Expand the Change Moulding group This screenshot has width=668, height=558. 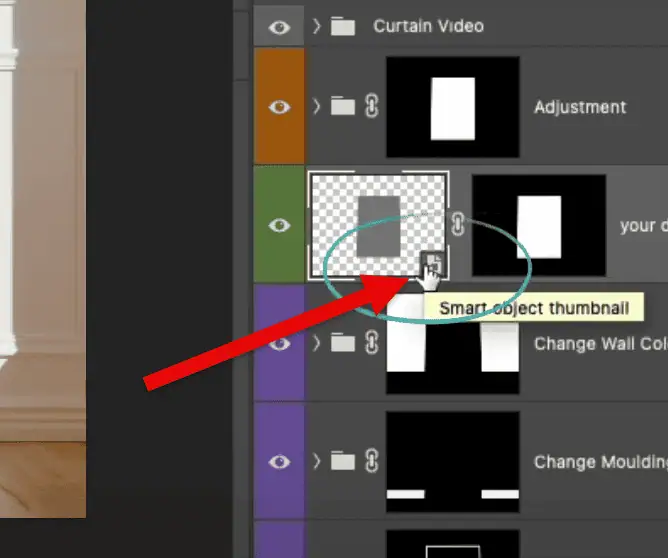[x=316, y=461]
